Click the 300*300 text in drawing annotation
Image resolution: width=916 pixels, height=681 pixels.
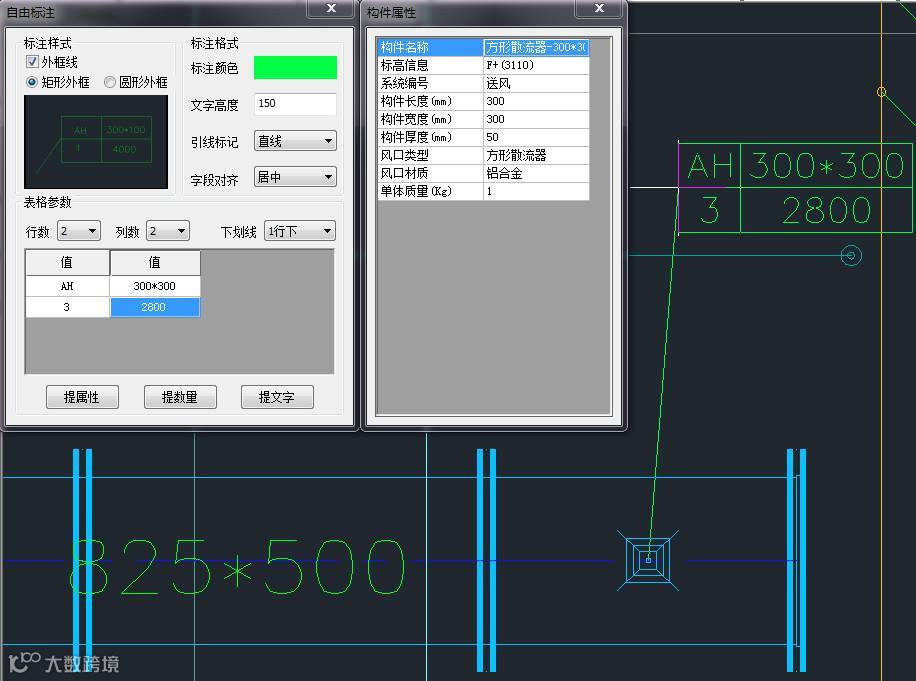pos(826,166)
